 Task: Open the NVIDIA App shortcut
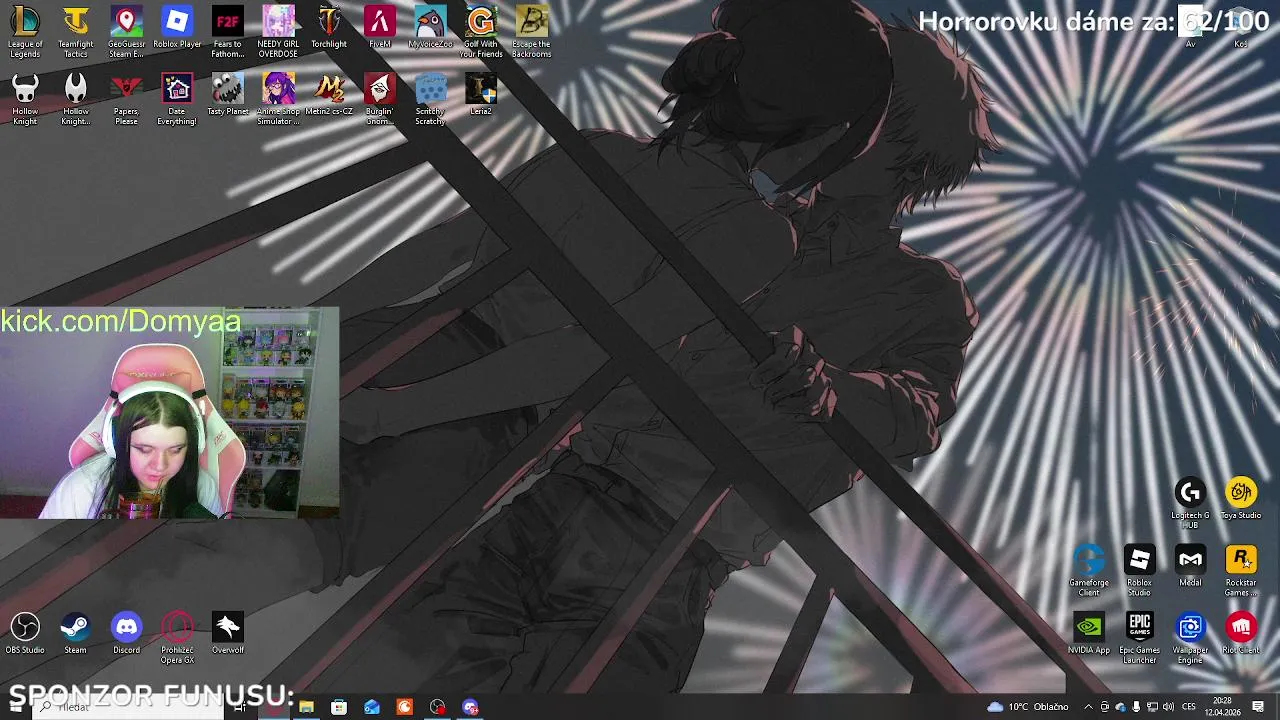pyautogui.click(x=1089, y=633)
